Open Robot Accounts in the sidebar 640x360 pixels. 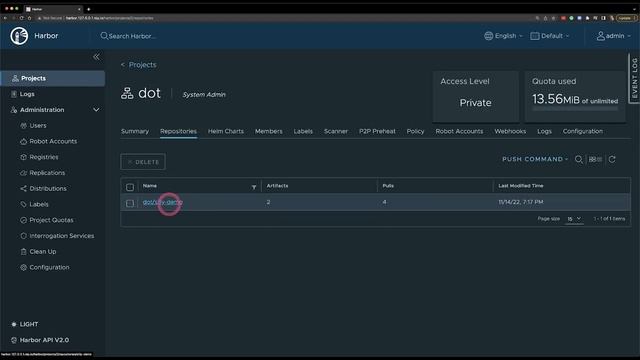pos(53,141)
